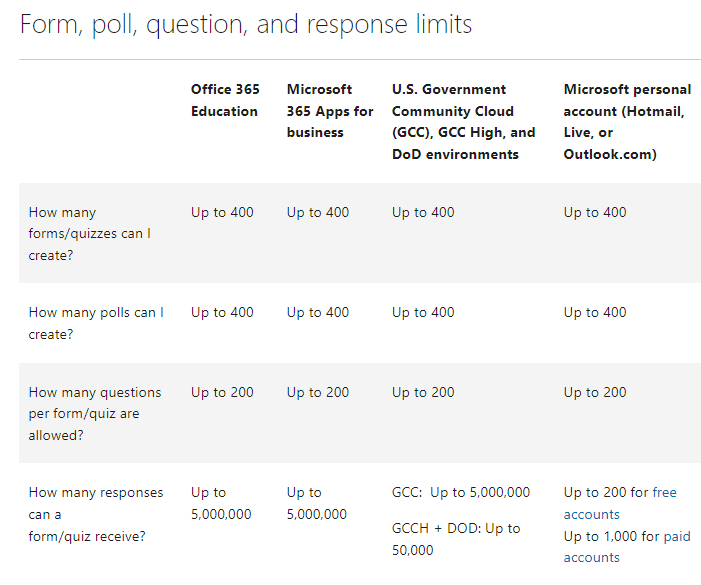Viewport: 701px width, 585px height.
Task: Click the GCCH + DOD: Up to 50,000 text
Action: click(x=456, y=539)
